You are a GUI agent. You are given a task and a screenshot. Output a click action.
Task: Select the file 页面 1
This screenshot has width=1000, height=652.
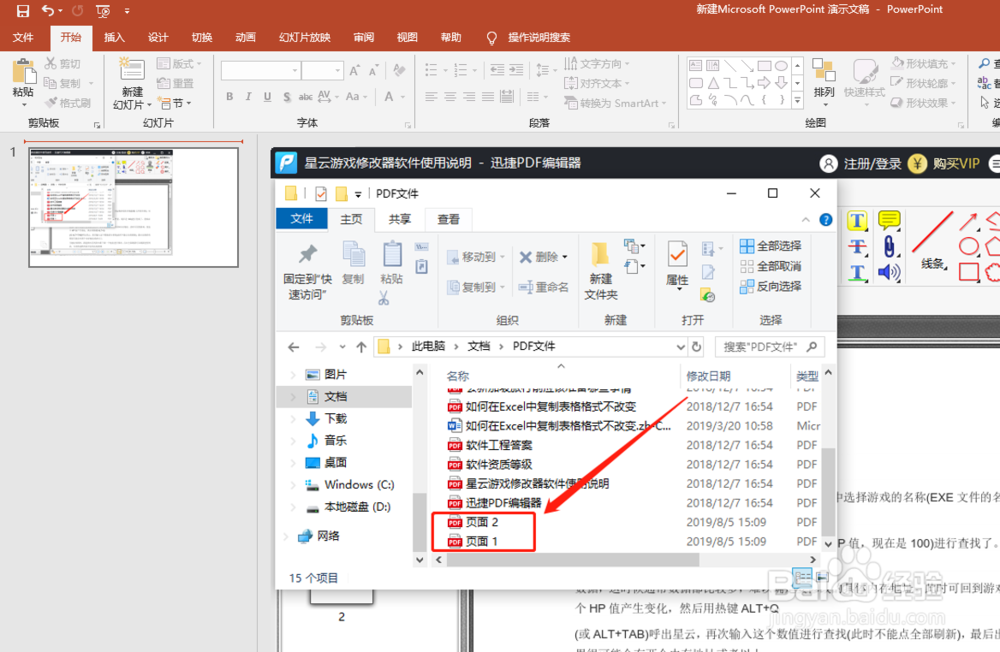[x=482, y=542]
